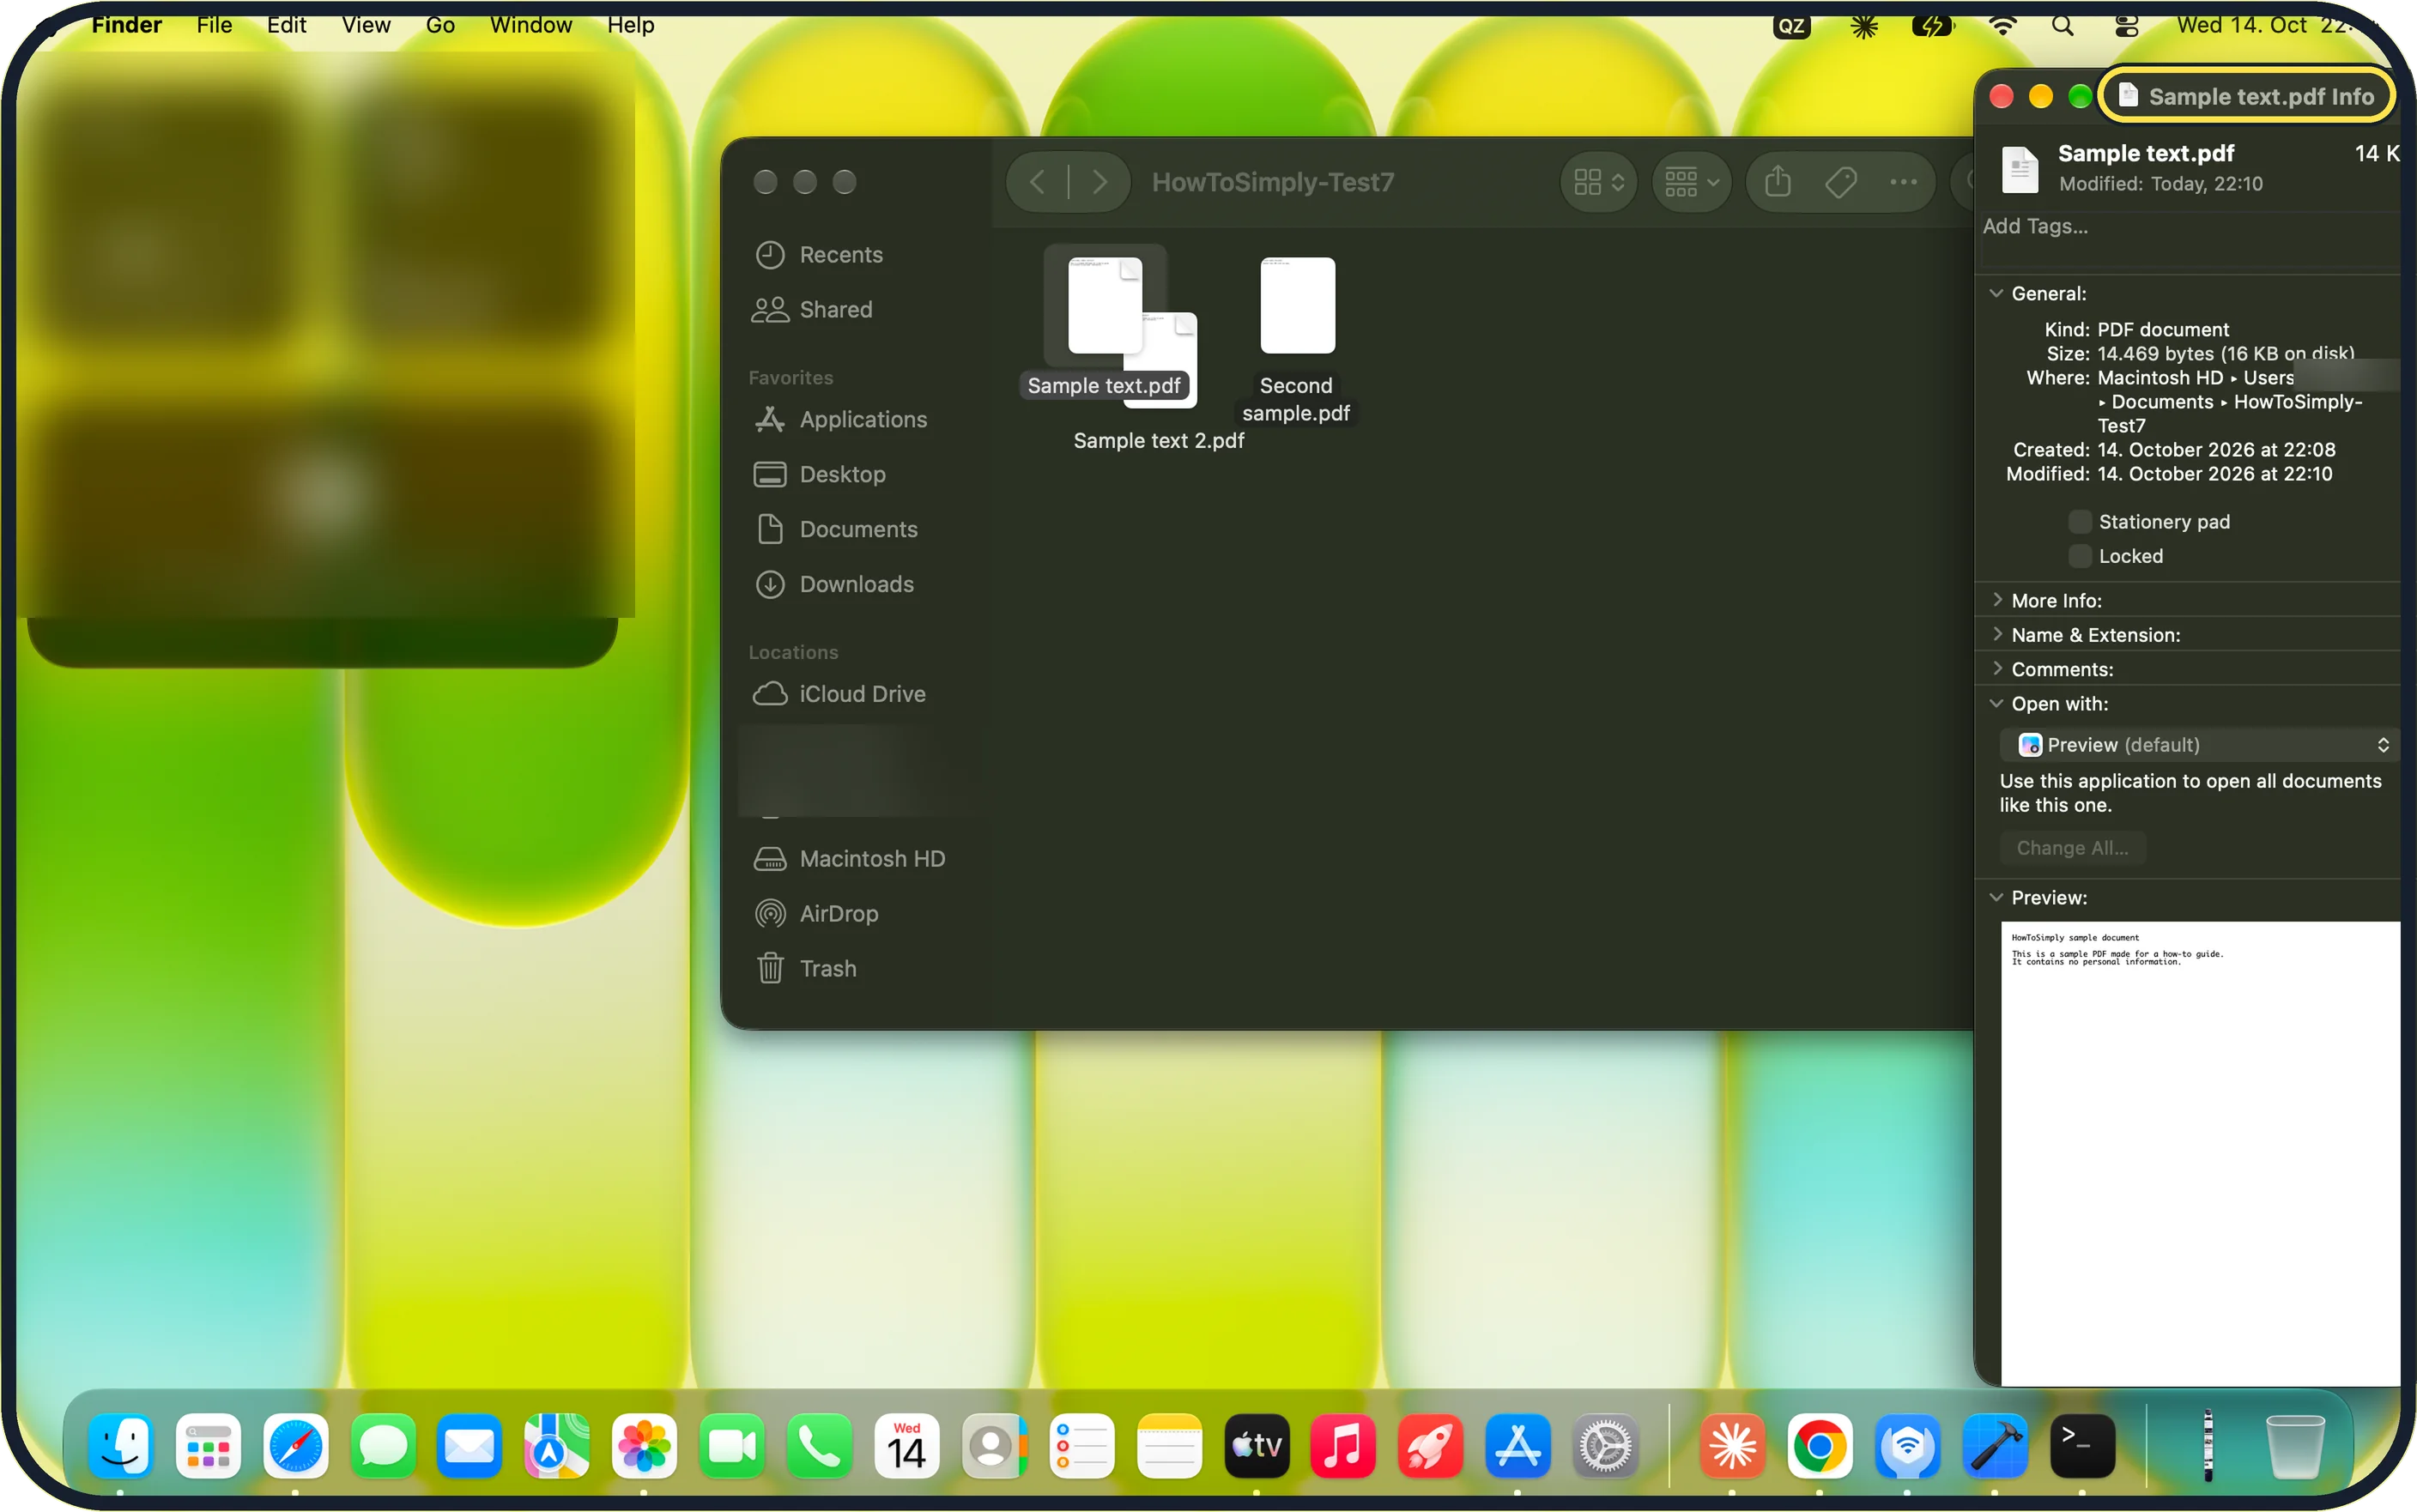Expand the Name & Extension section

click(1996, 634)
